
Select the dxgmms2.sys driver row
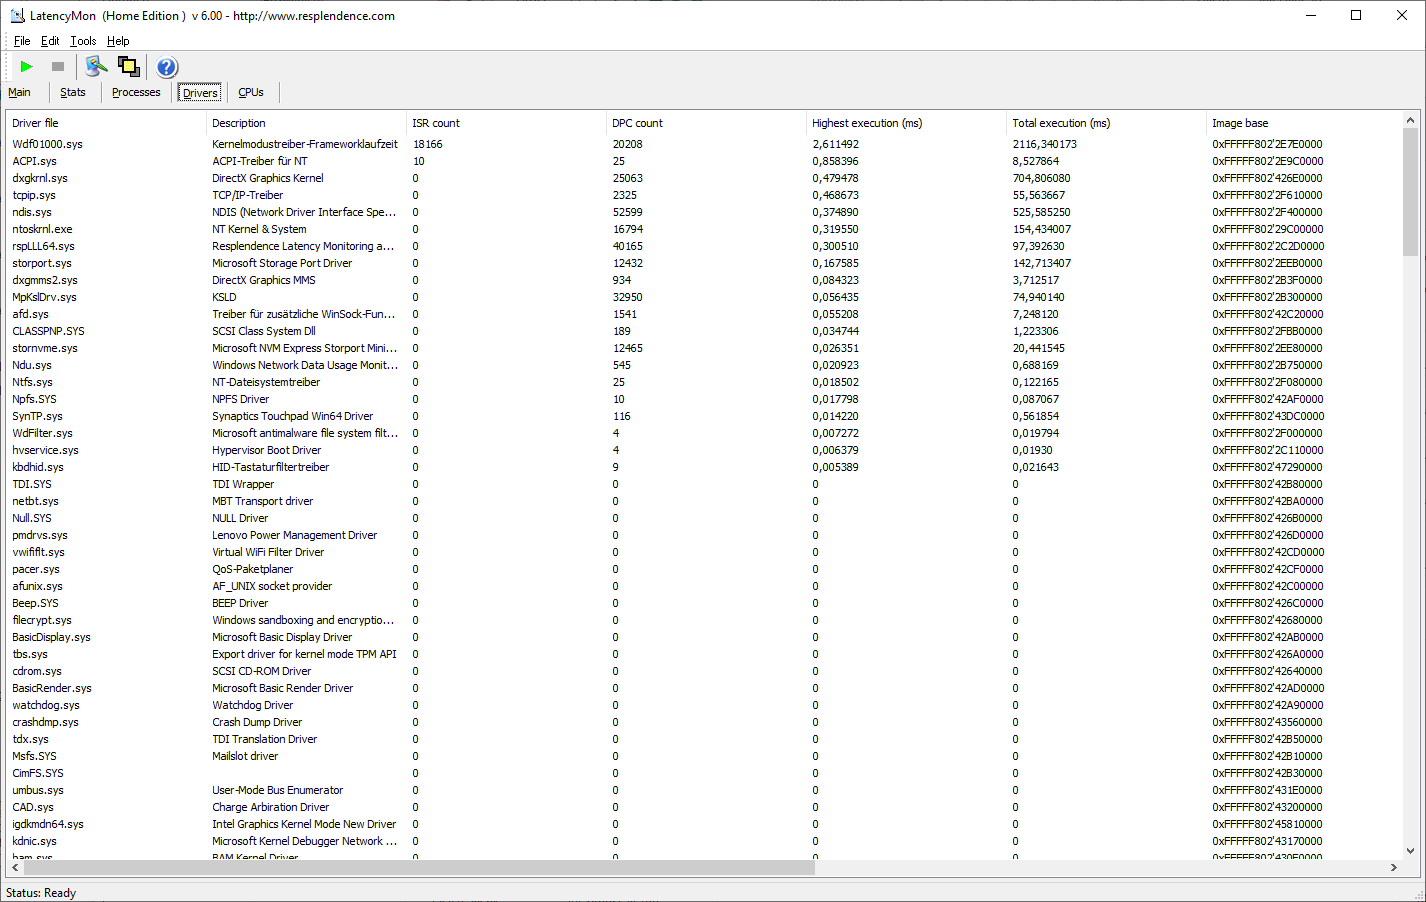pyautogui.click(x=704, y=280)
